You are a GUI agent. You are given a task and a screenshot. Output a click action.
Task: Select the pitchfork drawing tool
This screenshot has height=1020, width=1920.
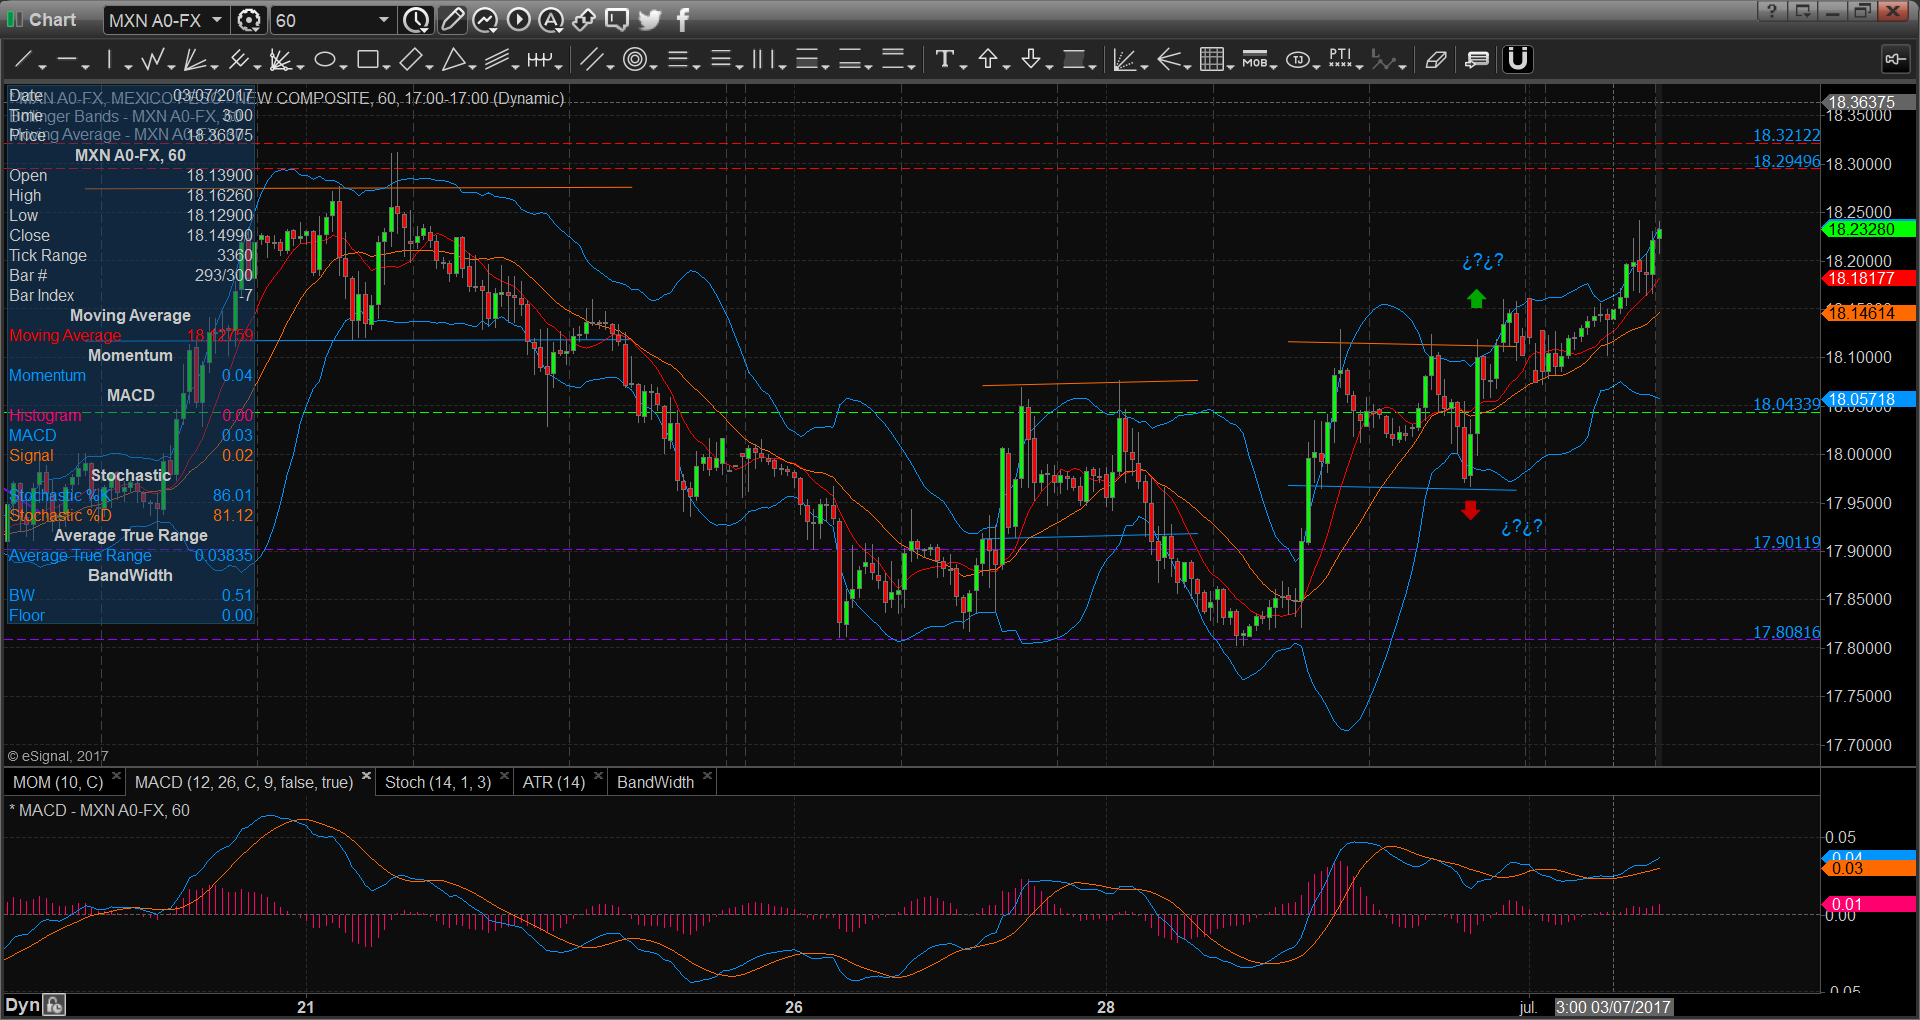[238, 60]
